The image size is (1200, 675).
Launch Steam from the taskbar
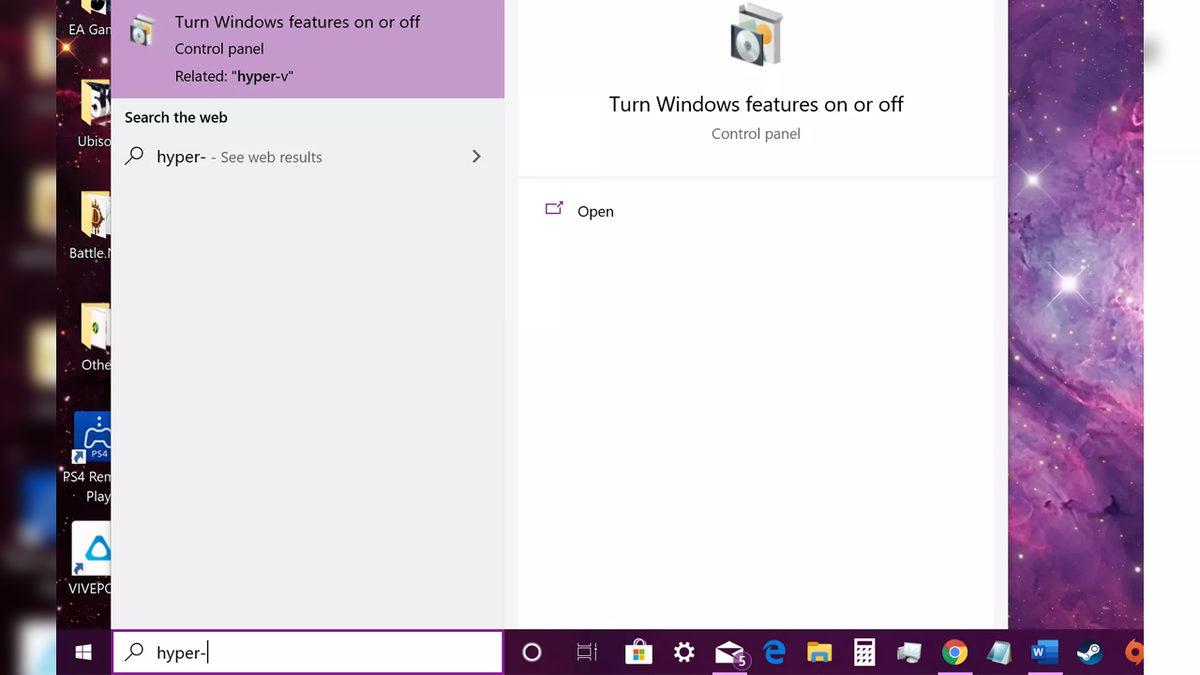pyautogui.click(x=1088, y=652)
